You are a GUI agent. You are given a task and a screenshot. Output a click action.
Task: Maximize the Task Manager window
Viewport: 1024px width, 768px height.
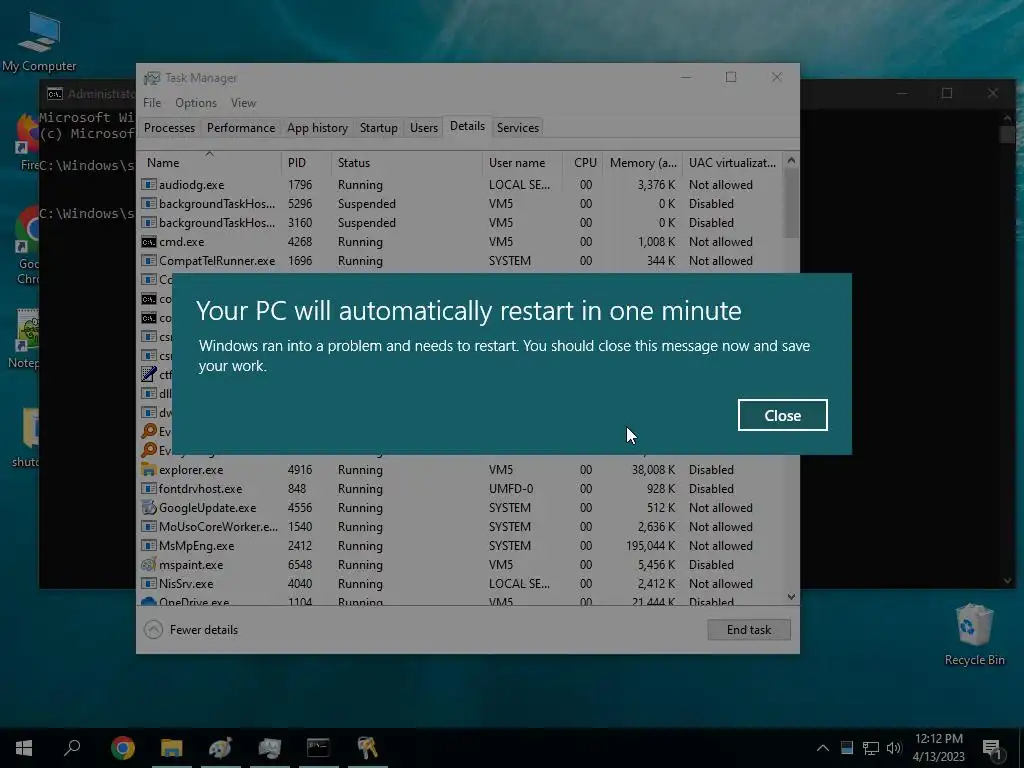pyautogui.click(x=731, y=77)
